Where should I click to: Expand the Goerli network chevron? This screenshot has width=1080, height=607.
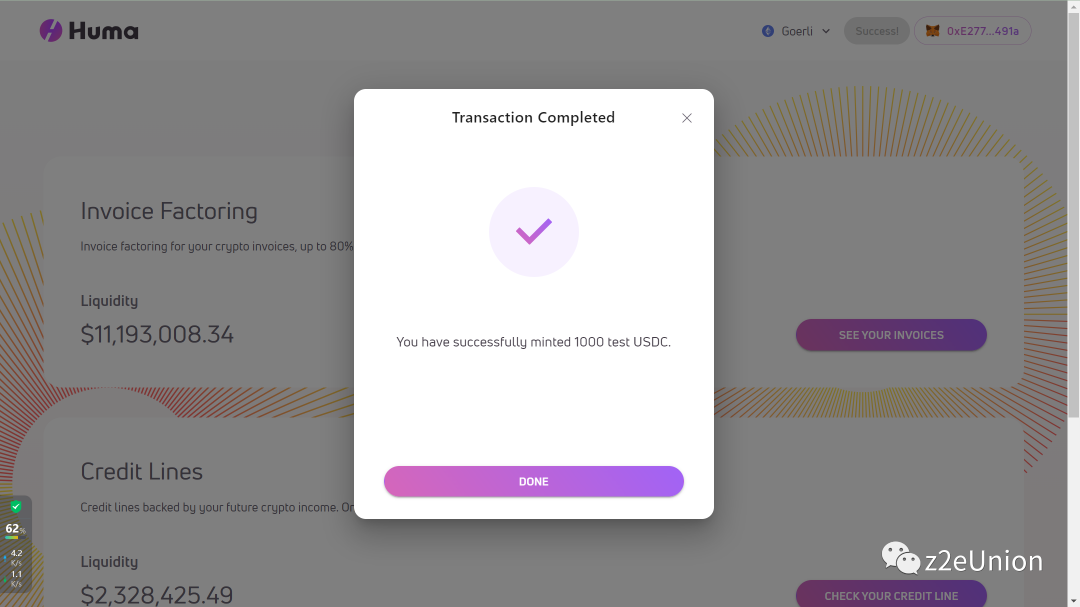point(826,31)
